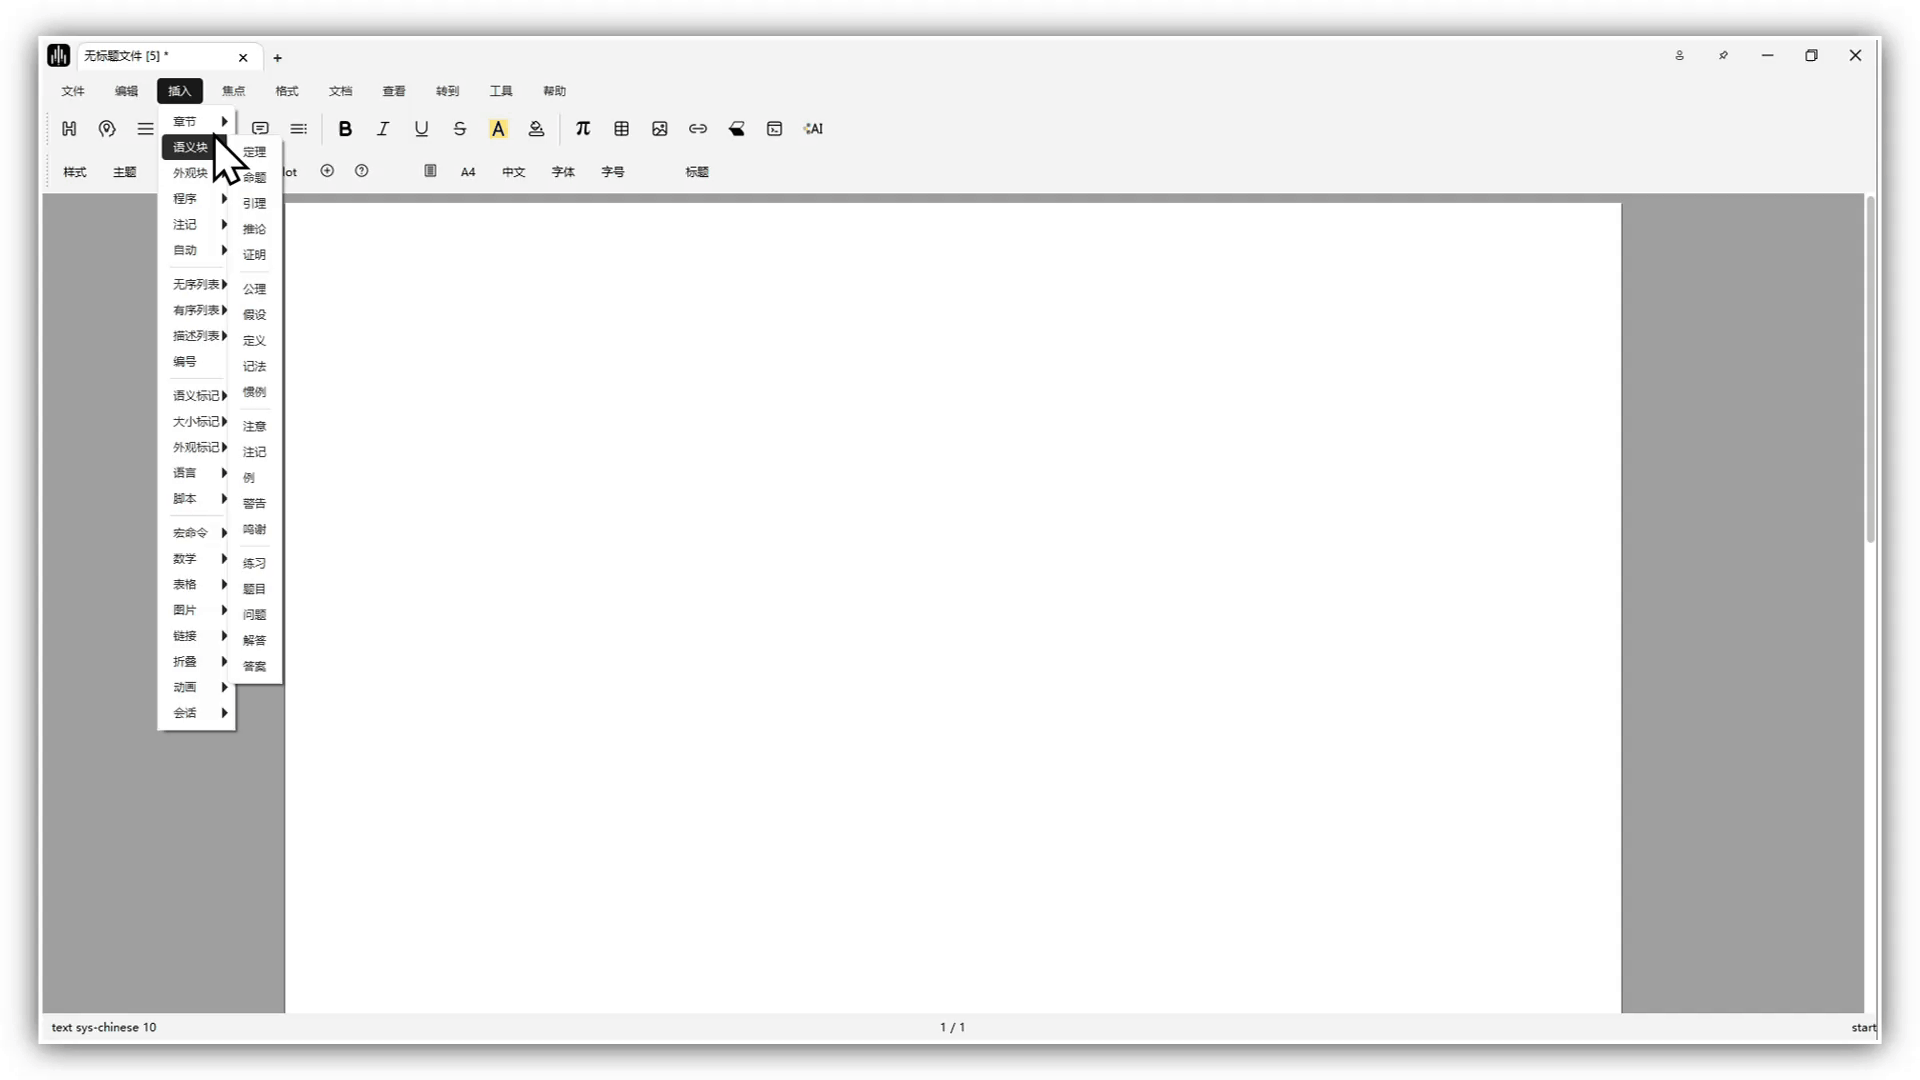Click the terminal session icon in toolbar
Image resolution: width=1920 pixels, height=1080 pixels.
774,129
